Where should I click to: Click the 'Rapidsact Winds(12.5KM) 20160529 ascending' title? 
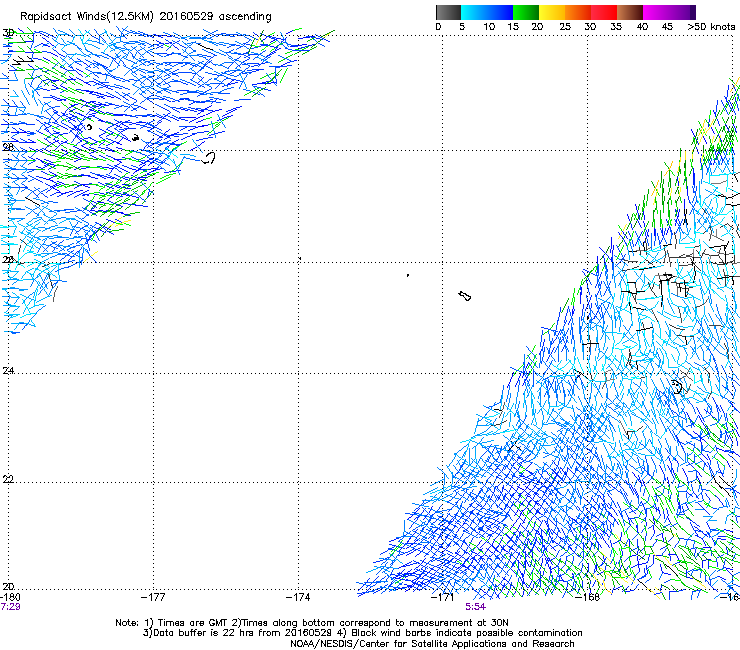pos(146,17)
